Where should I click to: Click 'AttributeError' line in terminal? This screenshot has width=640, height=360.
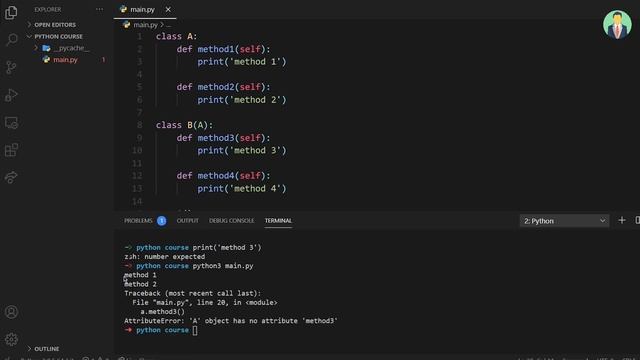tap(231, 321)
